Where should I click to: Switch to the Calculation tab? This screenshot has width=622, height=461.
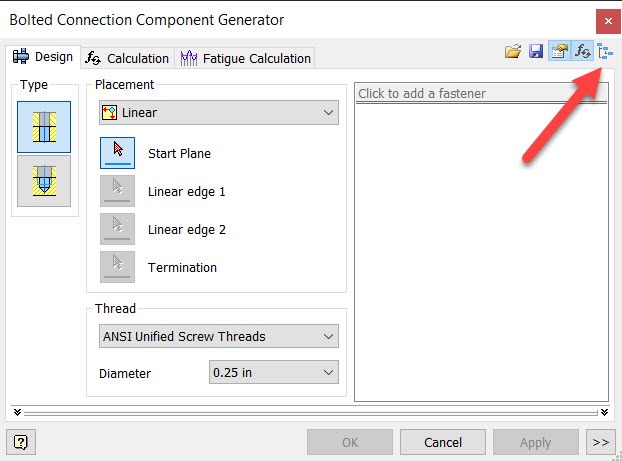point(128,58)
